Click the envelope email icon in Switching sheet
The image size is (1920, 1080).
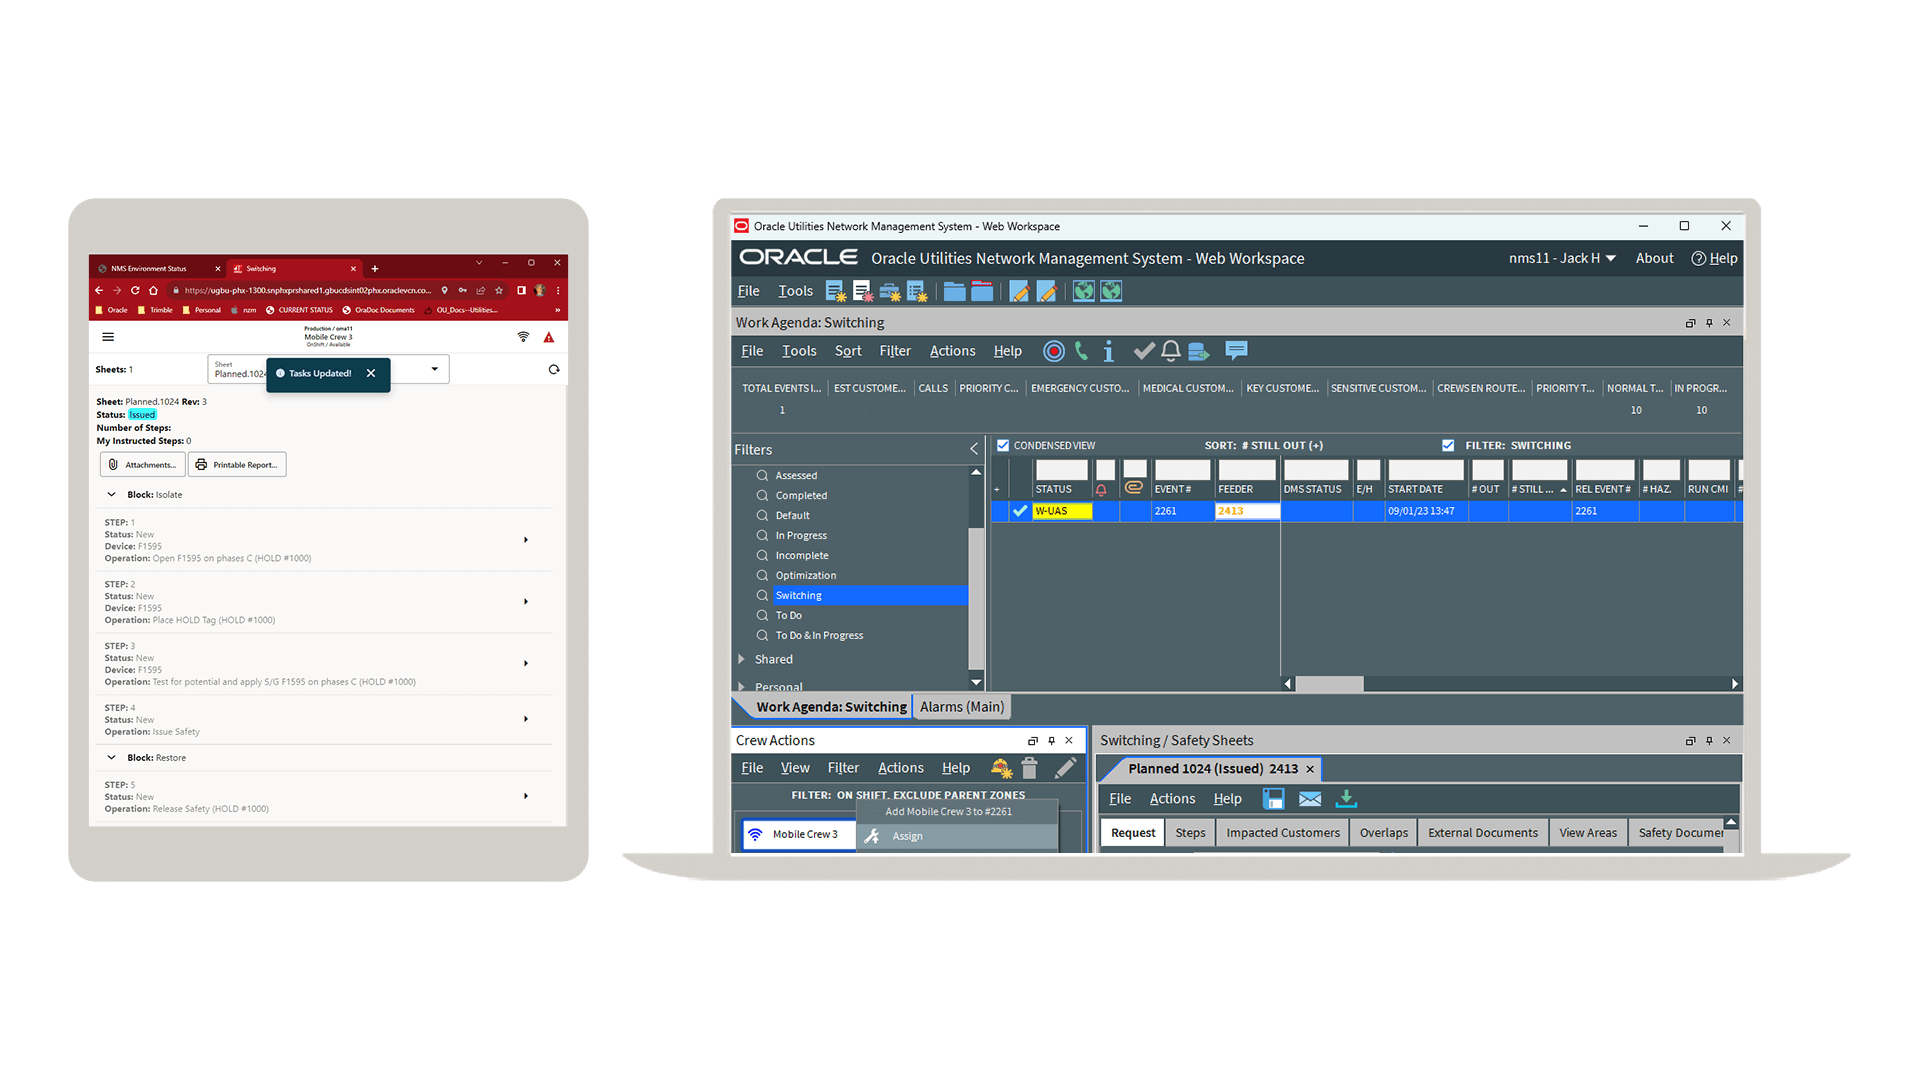coord(1310,799)
